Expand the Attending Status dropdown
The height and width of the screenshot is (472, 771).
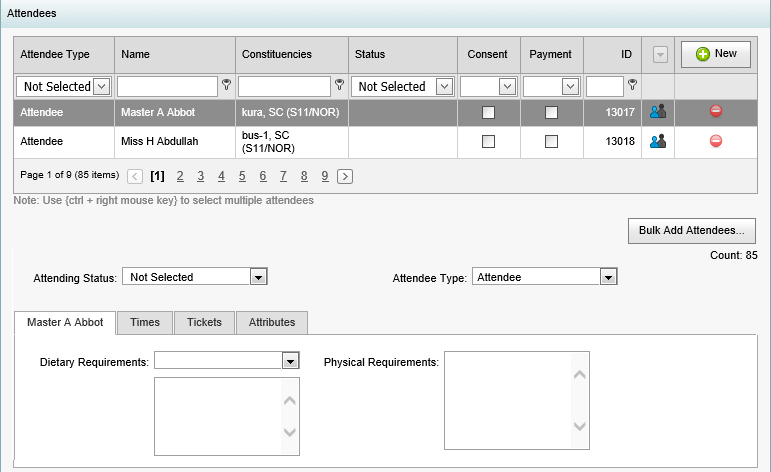pos(259,277)
